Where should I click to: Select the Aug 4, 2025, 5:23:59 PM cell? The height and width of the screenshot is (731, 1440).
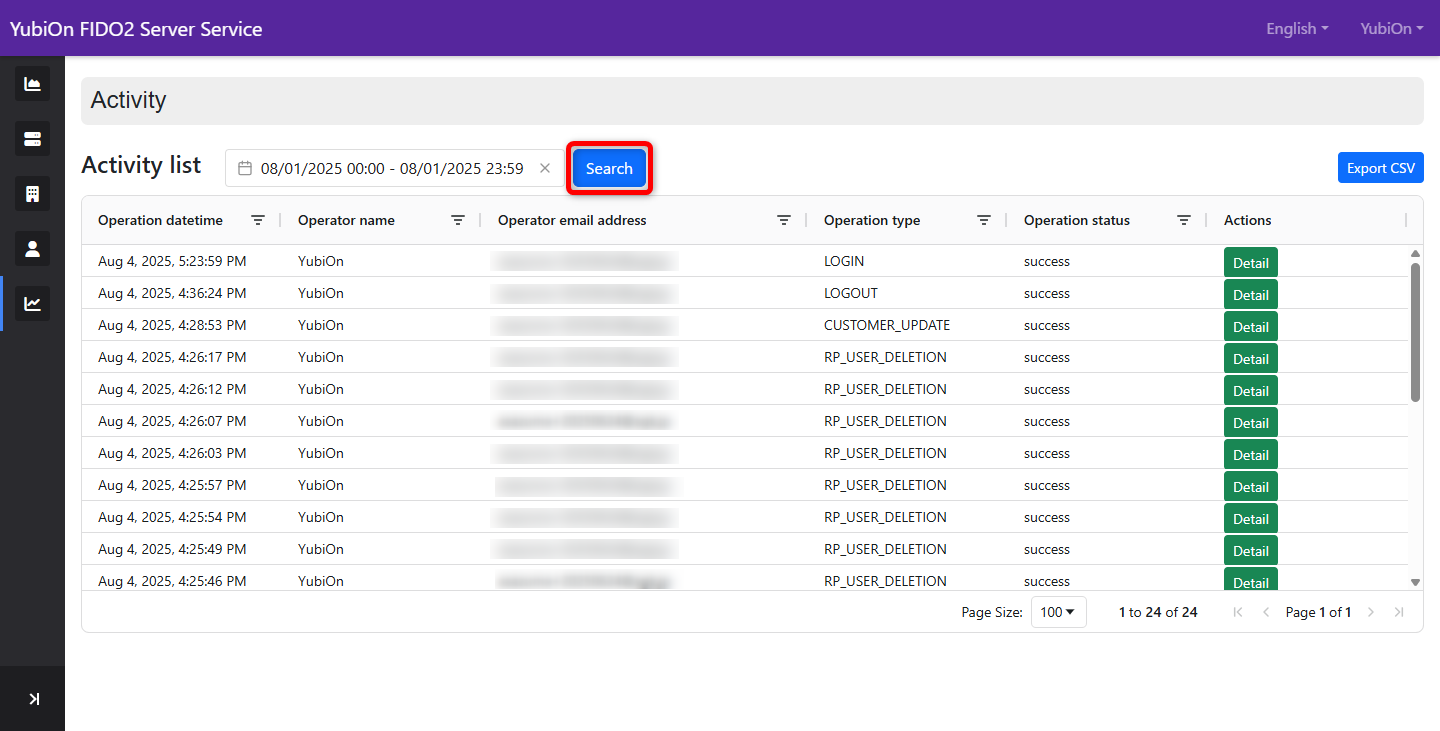tap(172, 261)
